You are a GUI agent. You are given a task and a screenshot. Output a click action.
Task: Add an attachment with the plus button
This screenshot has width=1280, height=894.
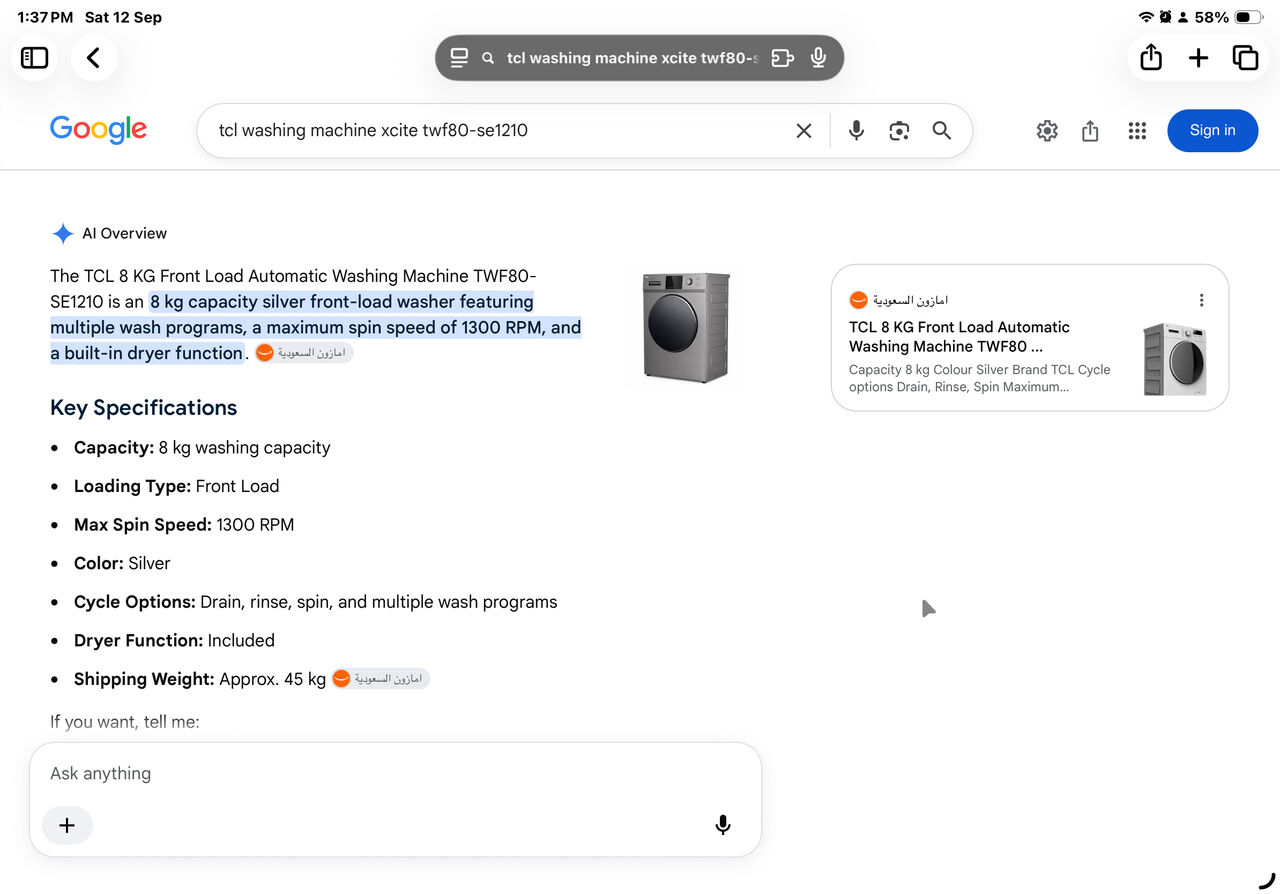point(67,825)
